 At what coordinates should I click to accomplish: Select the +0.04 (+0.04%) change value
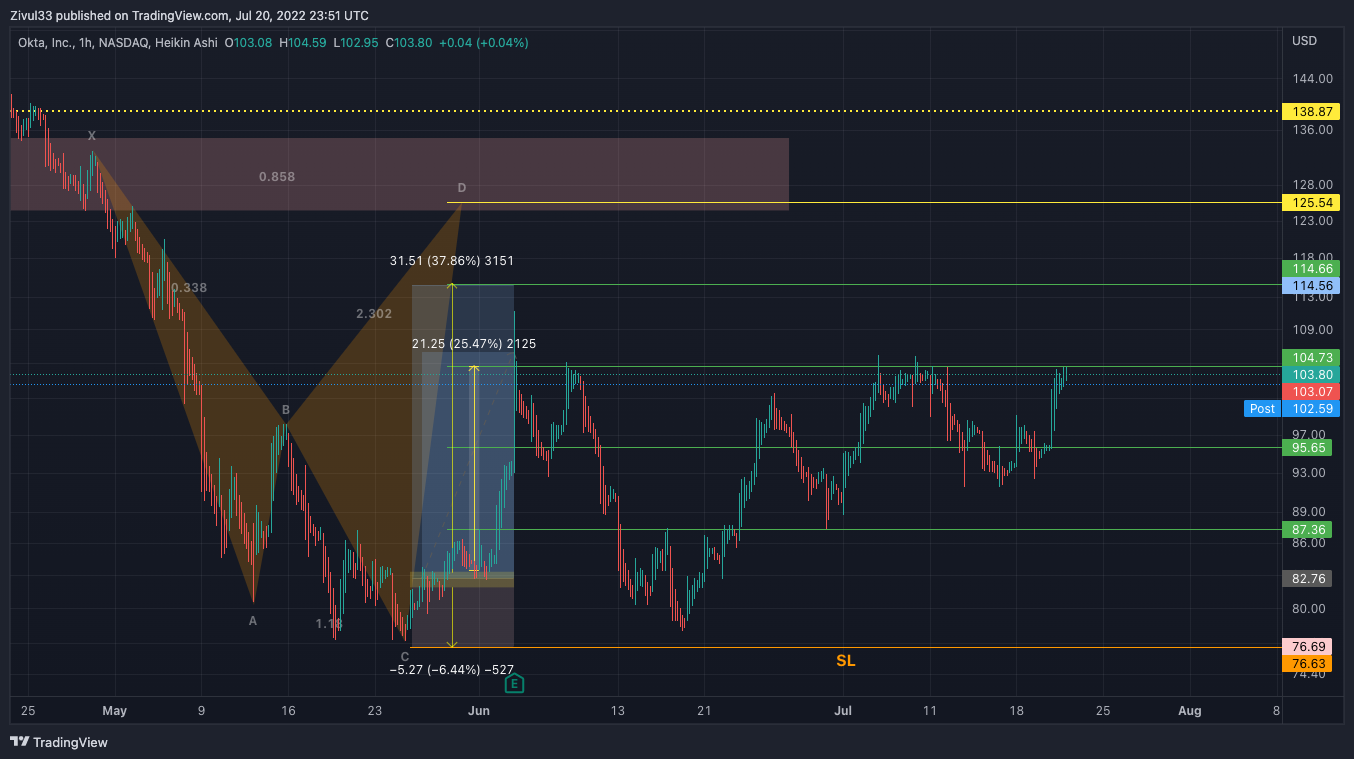coord(483,43)
